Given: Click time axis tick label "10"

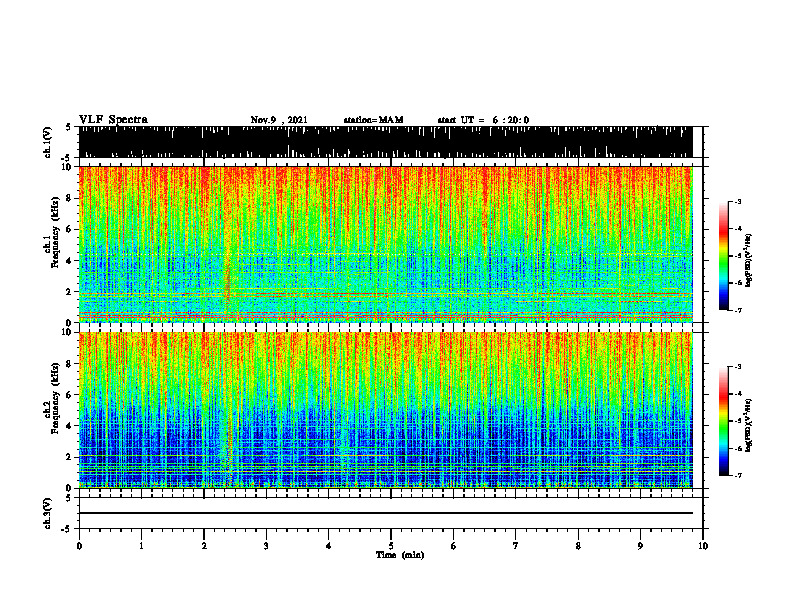Looking at the screenshot, I should point(703,546).
